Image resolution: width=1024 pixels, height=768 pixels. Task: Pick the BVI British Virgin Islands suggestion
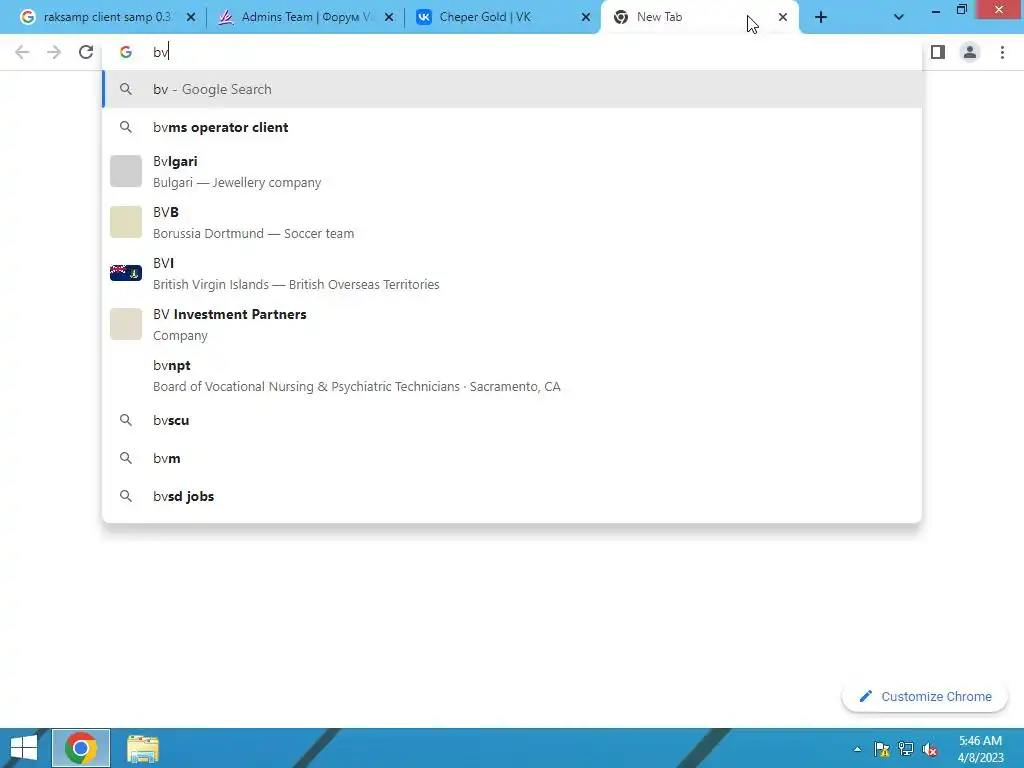click(512, 274)
